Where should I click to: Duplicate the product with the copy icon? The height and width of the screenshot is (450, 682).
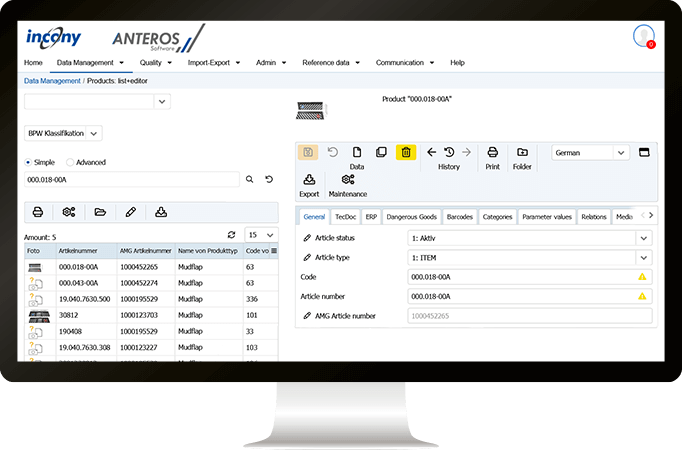(x=381, y=152)
